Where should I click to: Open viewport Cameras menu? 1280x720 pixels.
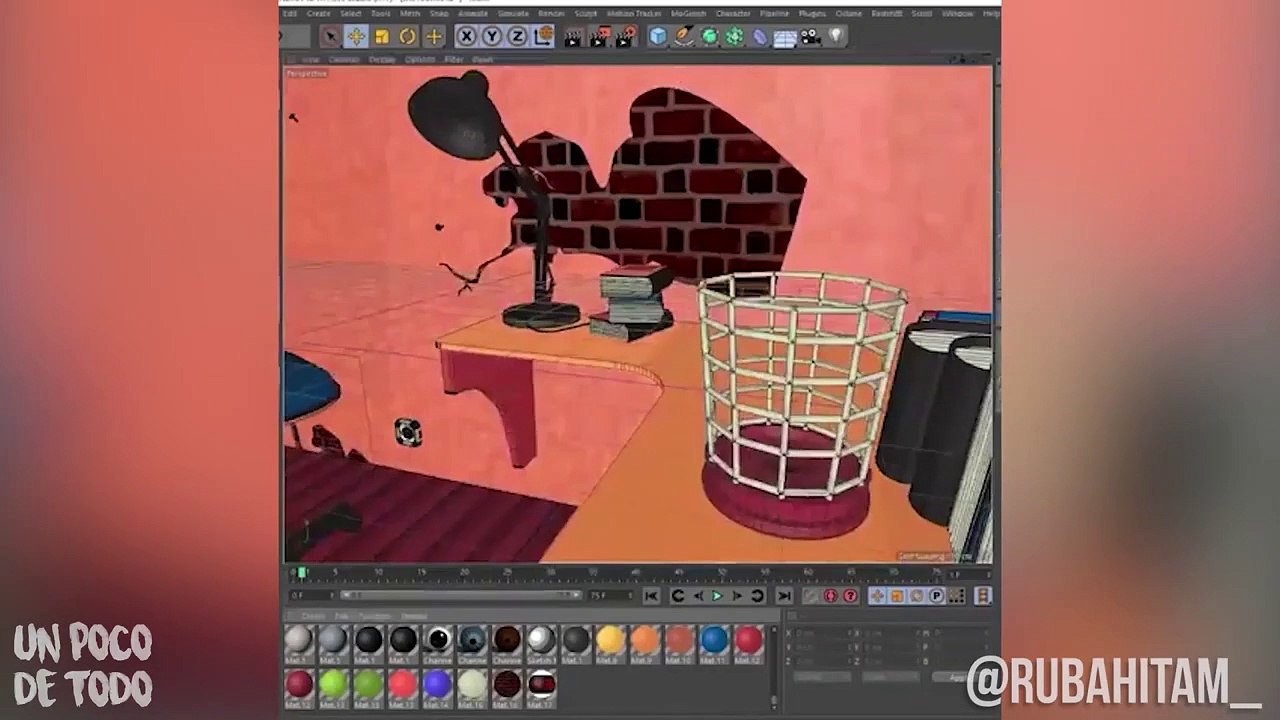click(344, 60)
